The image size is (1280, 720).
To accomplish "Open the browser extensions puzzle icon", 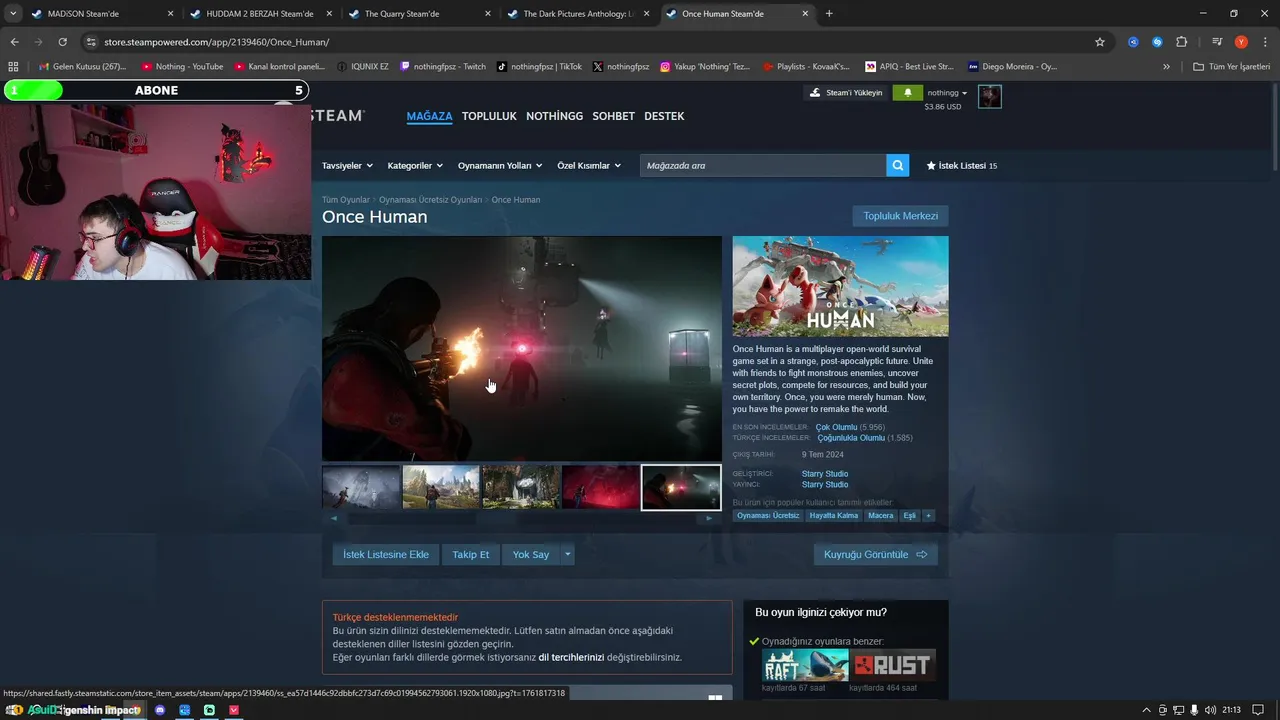I will [x=1181, y=42].
